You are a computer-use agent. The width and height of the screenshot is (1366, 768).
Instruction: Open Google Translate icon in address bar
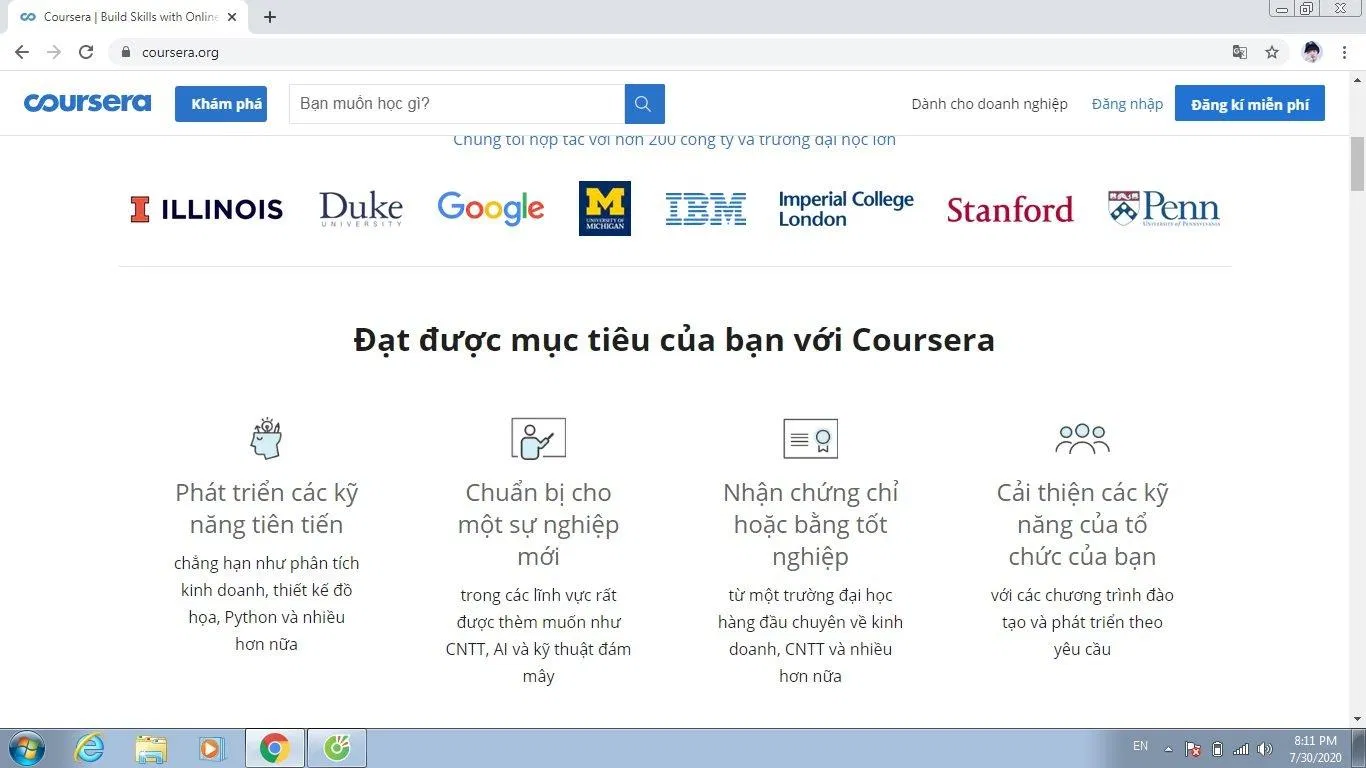coord(1240,51)
